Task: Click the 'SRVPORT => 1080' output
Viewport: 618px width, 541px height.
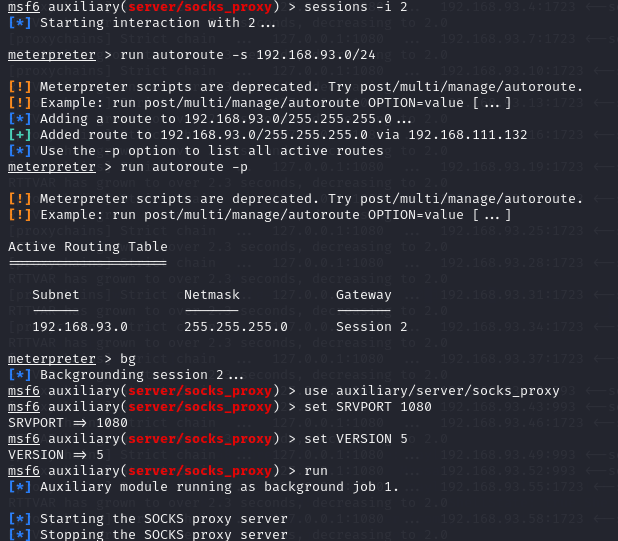Action: click(68, 423)
